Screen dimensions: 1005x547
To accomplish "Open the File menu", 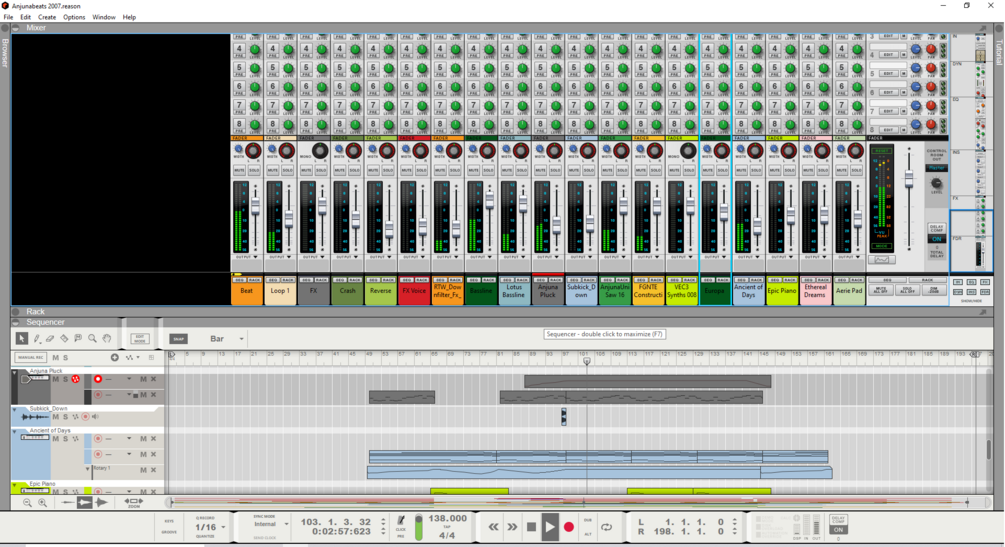I will coord(8,17).
